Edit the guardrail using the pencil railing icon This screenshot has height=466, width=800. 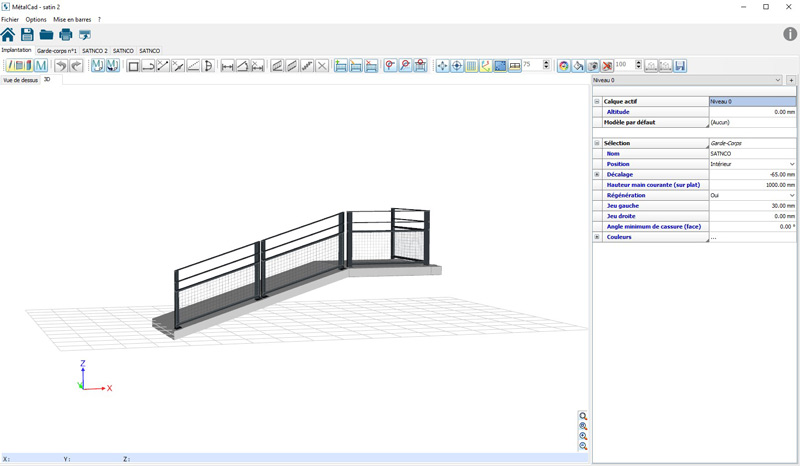point(356,66)
